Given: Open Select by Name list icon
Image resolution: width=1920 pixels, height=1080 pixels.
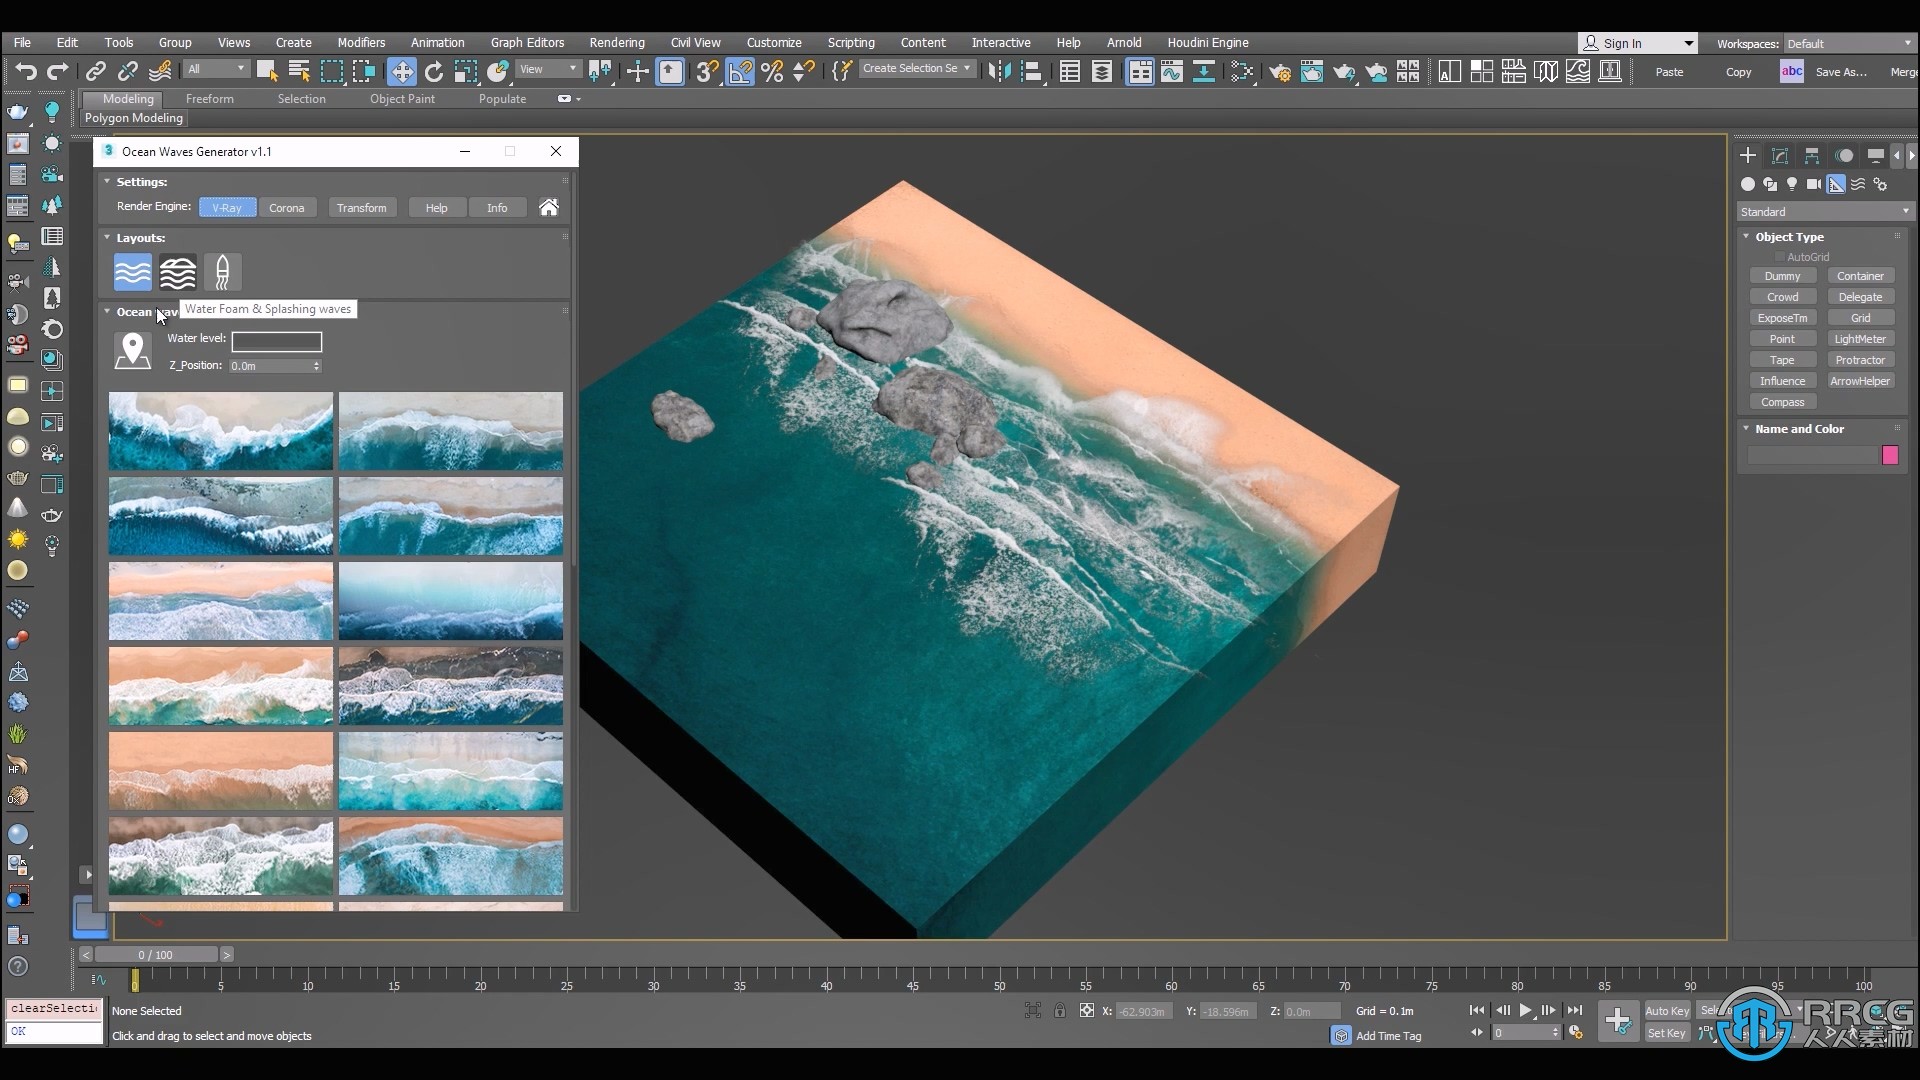Looking at the screenshot, I should coord(299,71).
